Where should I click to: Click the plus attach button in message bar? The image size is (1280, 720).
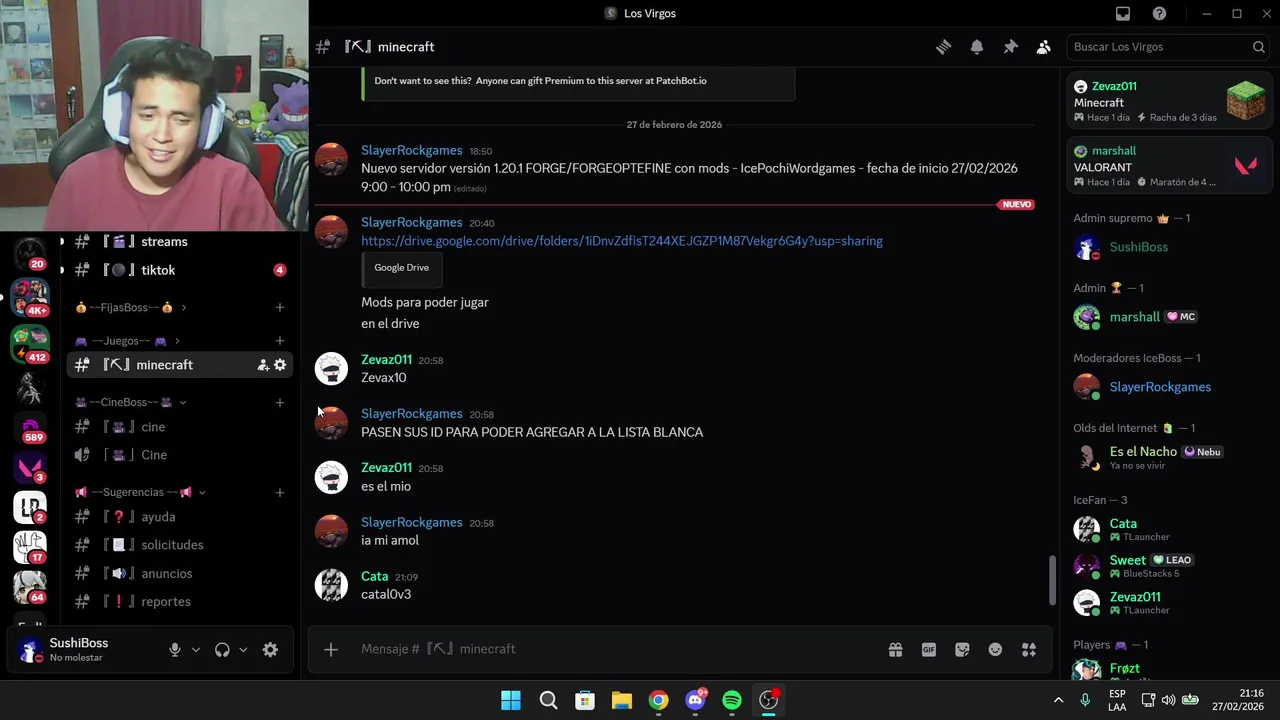pos(331,650)
